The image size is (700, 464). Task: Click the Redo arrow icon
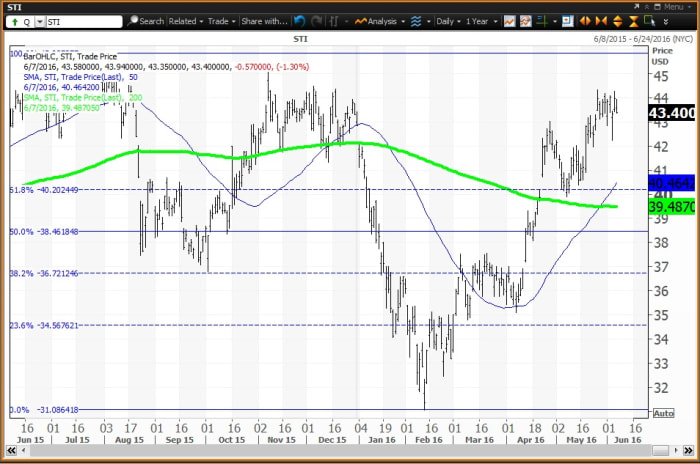click(x=318, y=20)
